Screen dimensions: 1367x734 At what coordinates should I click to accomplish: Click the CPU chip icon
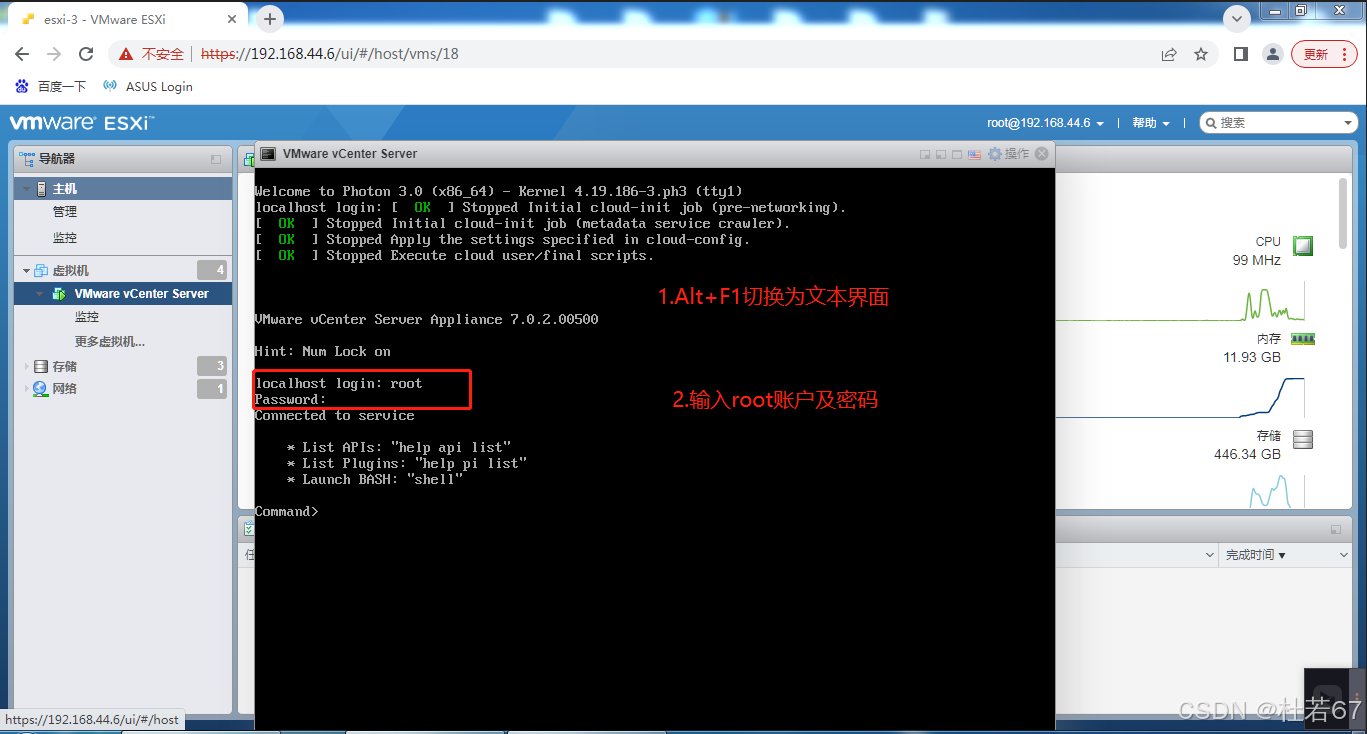coord(1302,244)
